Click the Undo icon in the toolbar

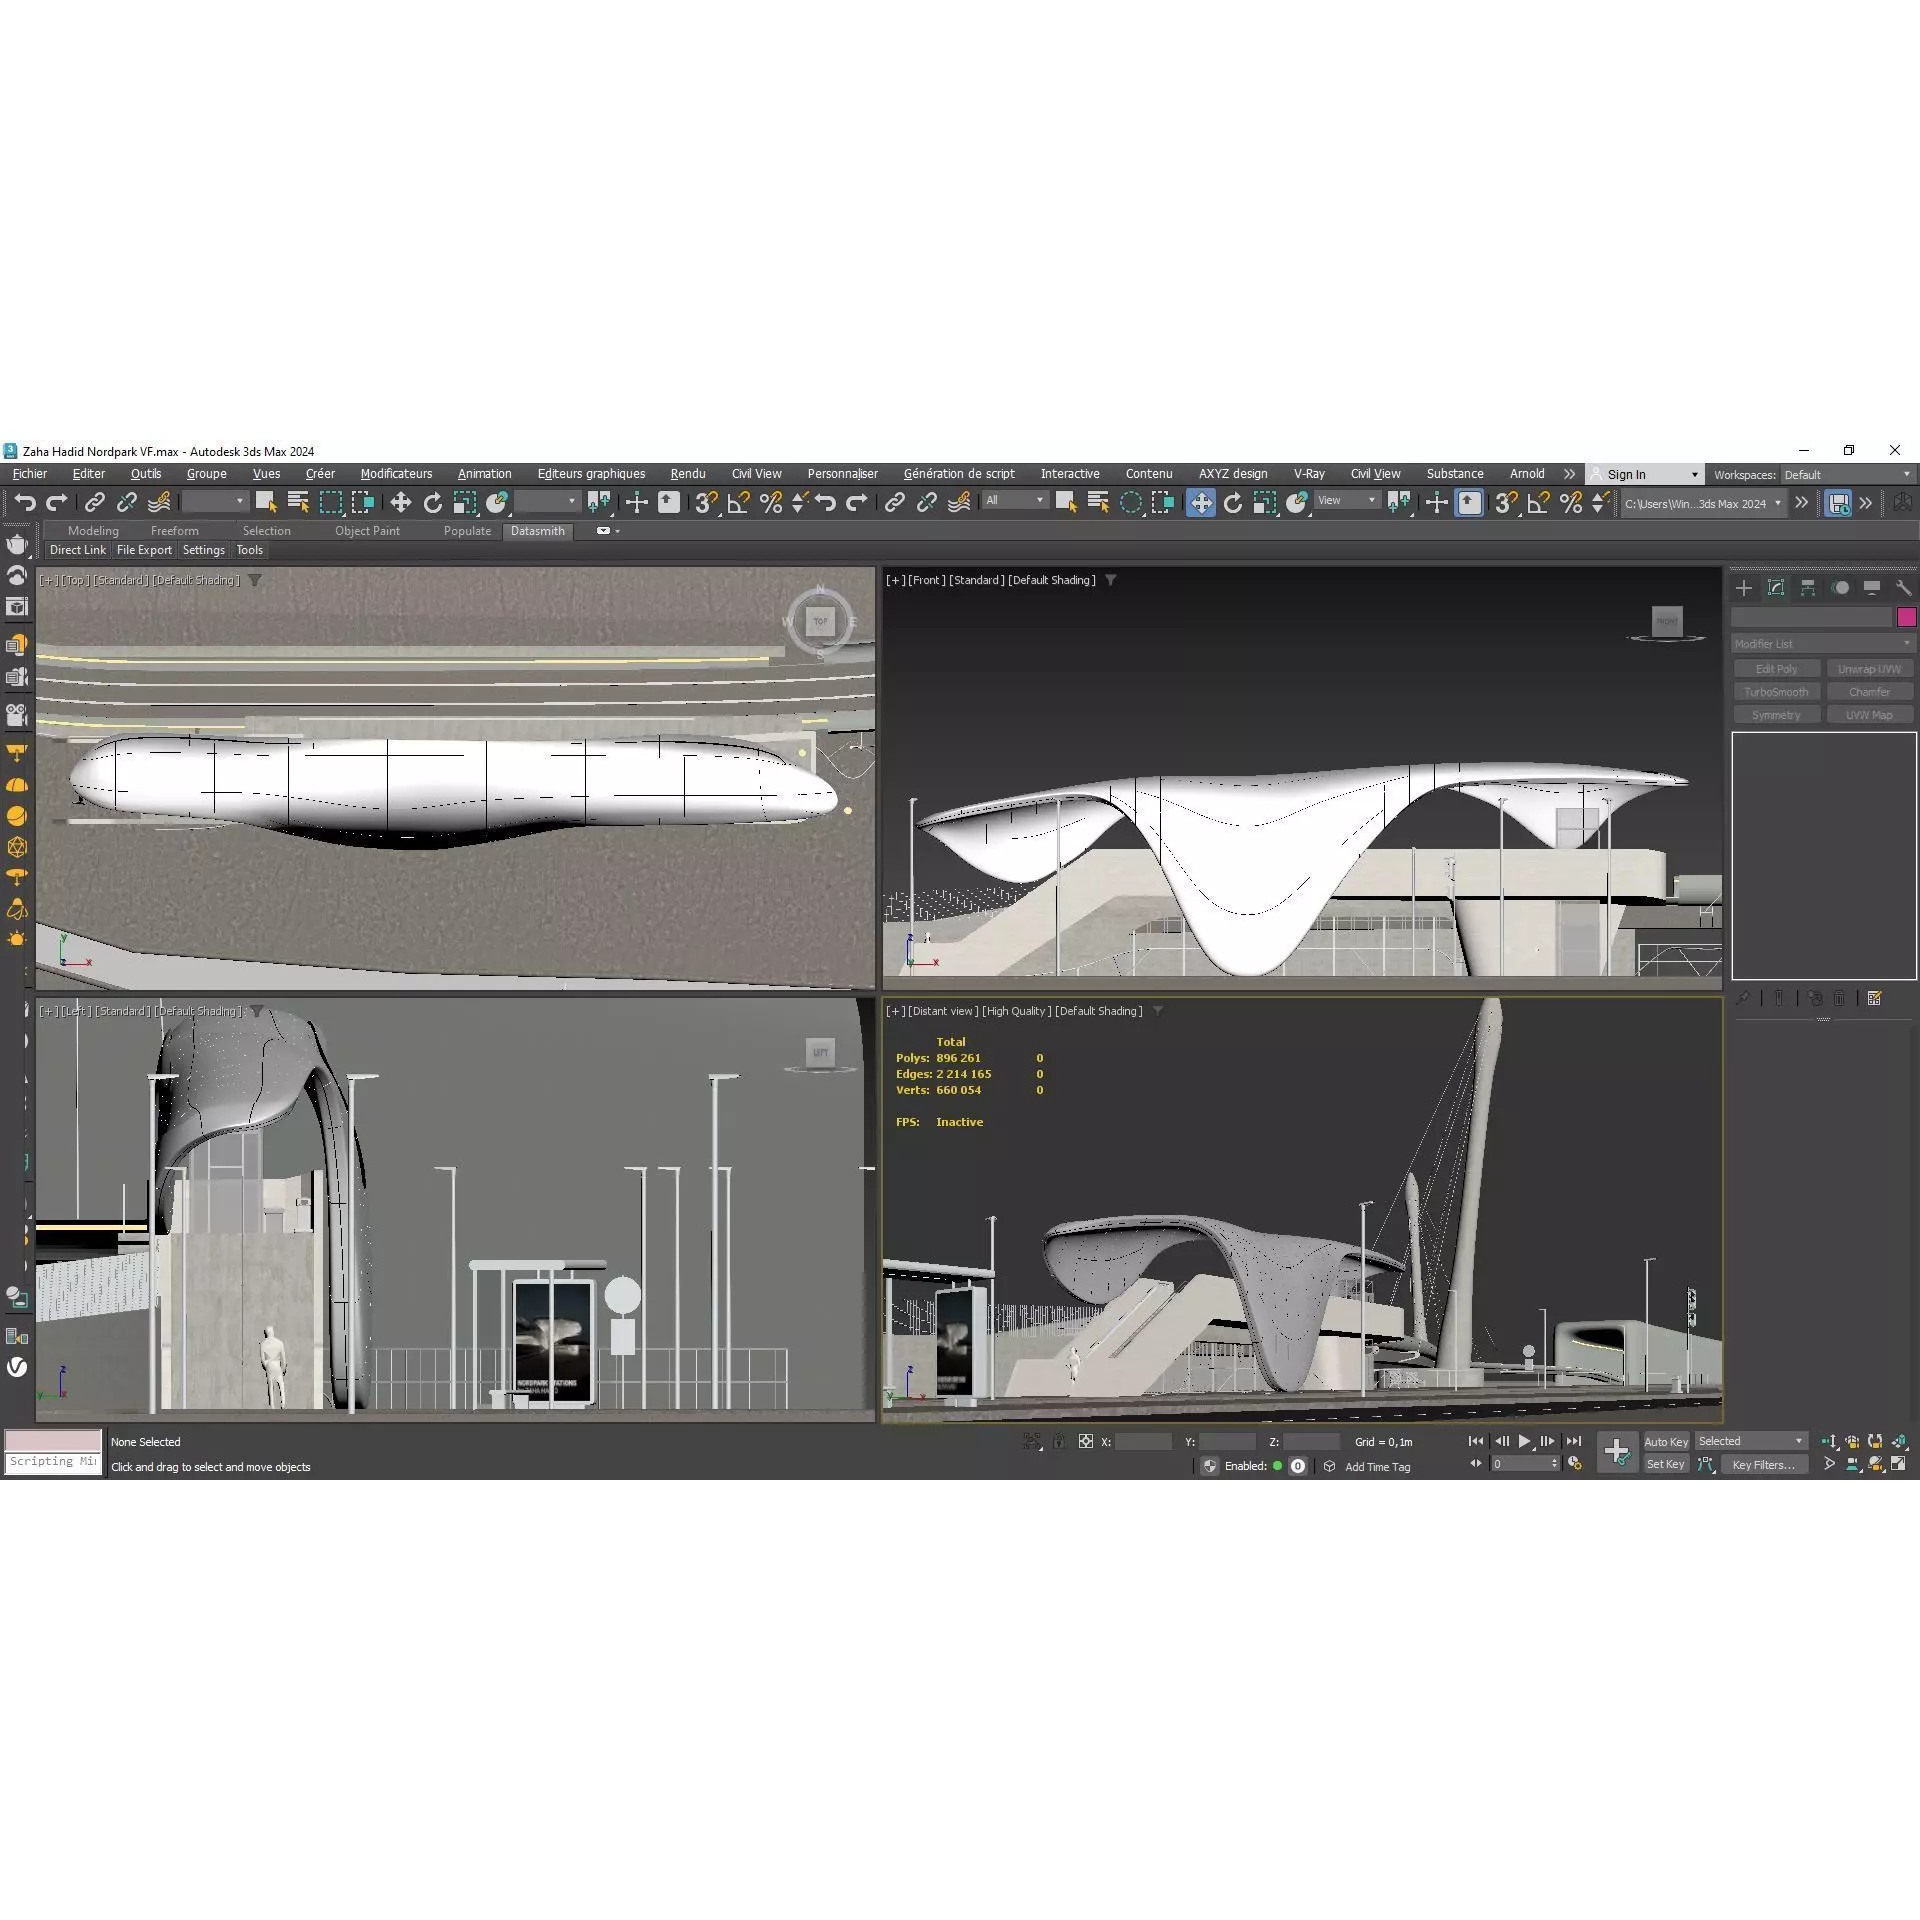click(x=25, y=503)
